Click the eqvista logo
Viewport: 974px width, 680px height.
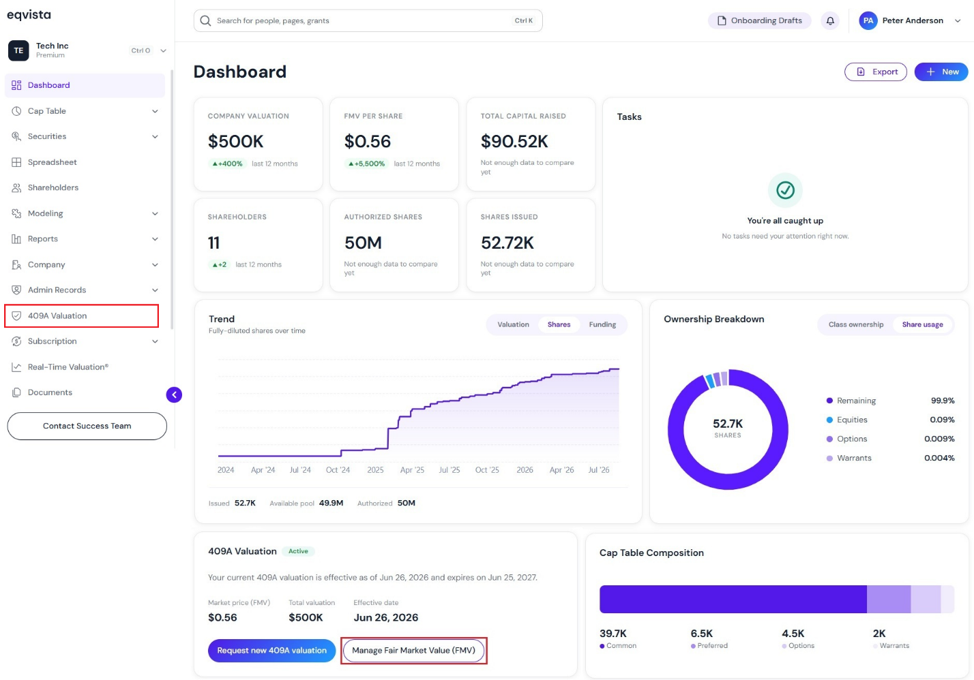pyautogui.click(x=29, y=14)
